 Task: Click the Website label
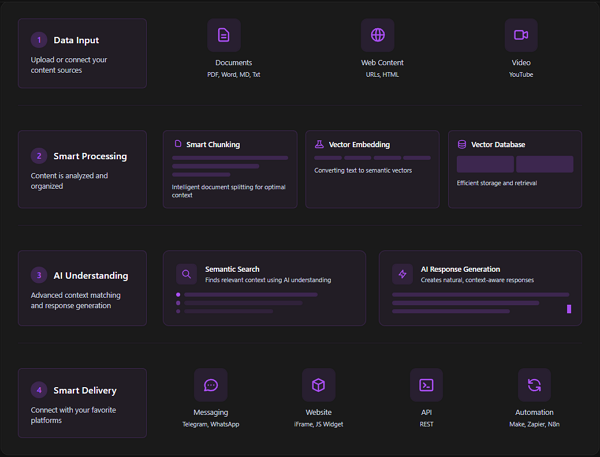tap(318, 413)
